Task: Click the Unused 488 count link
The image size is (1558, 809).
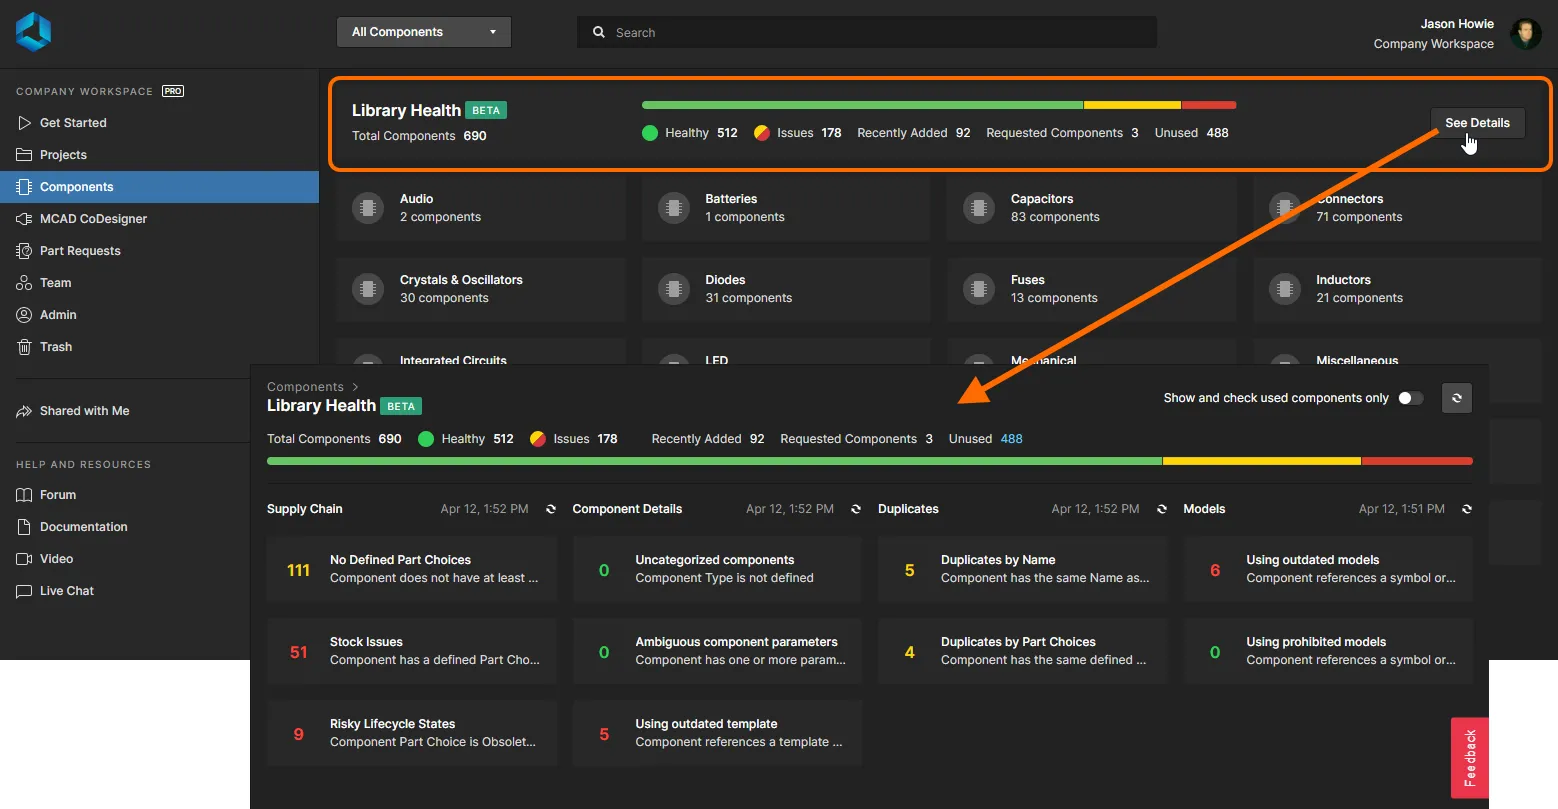Action: (1012, 439)
